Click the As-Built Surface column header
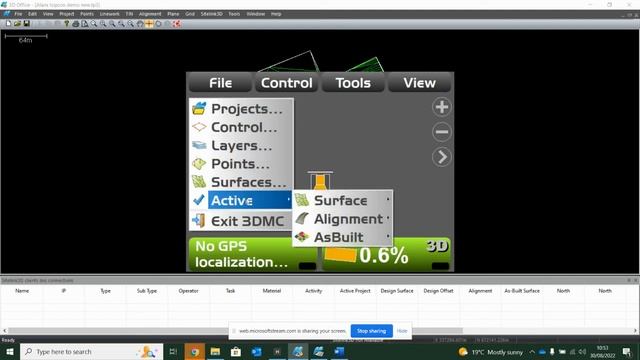Screen dimensions: 640x360 click(522, 291)
